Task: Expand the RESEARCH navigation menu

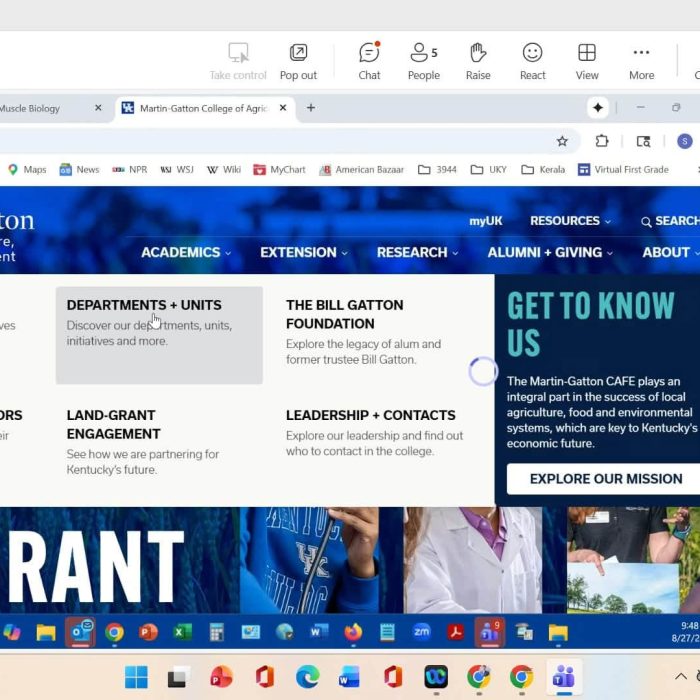Action: 417,253
